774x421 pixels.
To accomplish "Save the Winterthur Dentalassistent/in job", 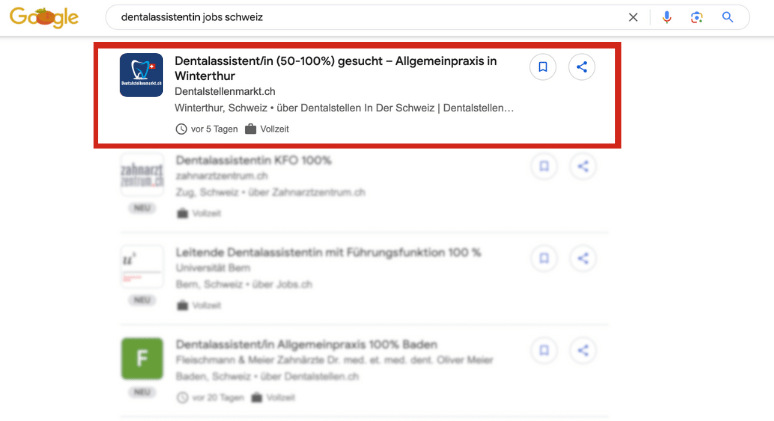I will (x=543, y=67).
